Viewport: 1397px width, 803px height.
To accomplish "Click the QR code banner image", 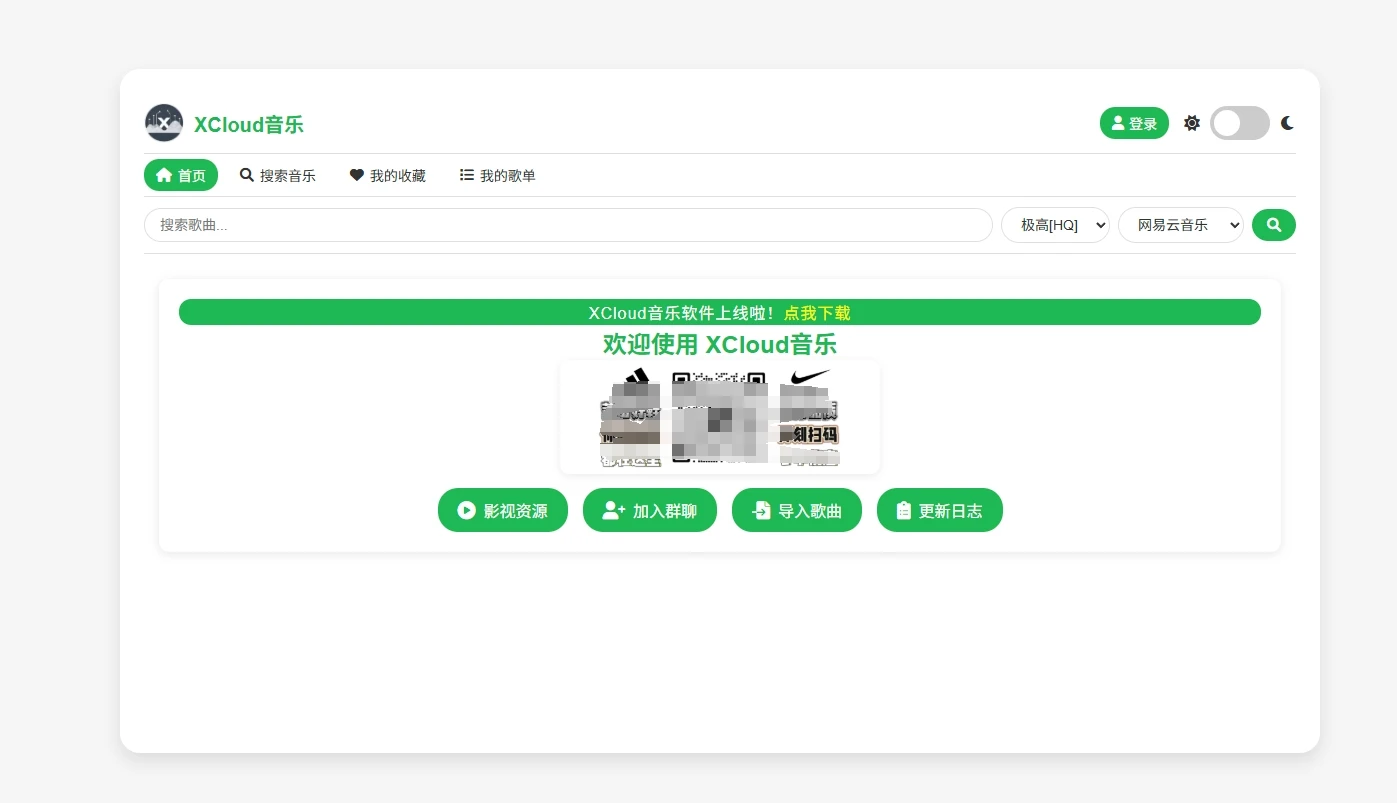I will (x=720, y=417).
